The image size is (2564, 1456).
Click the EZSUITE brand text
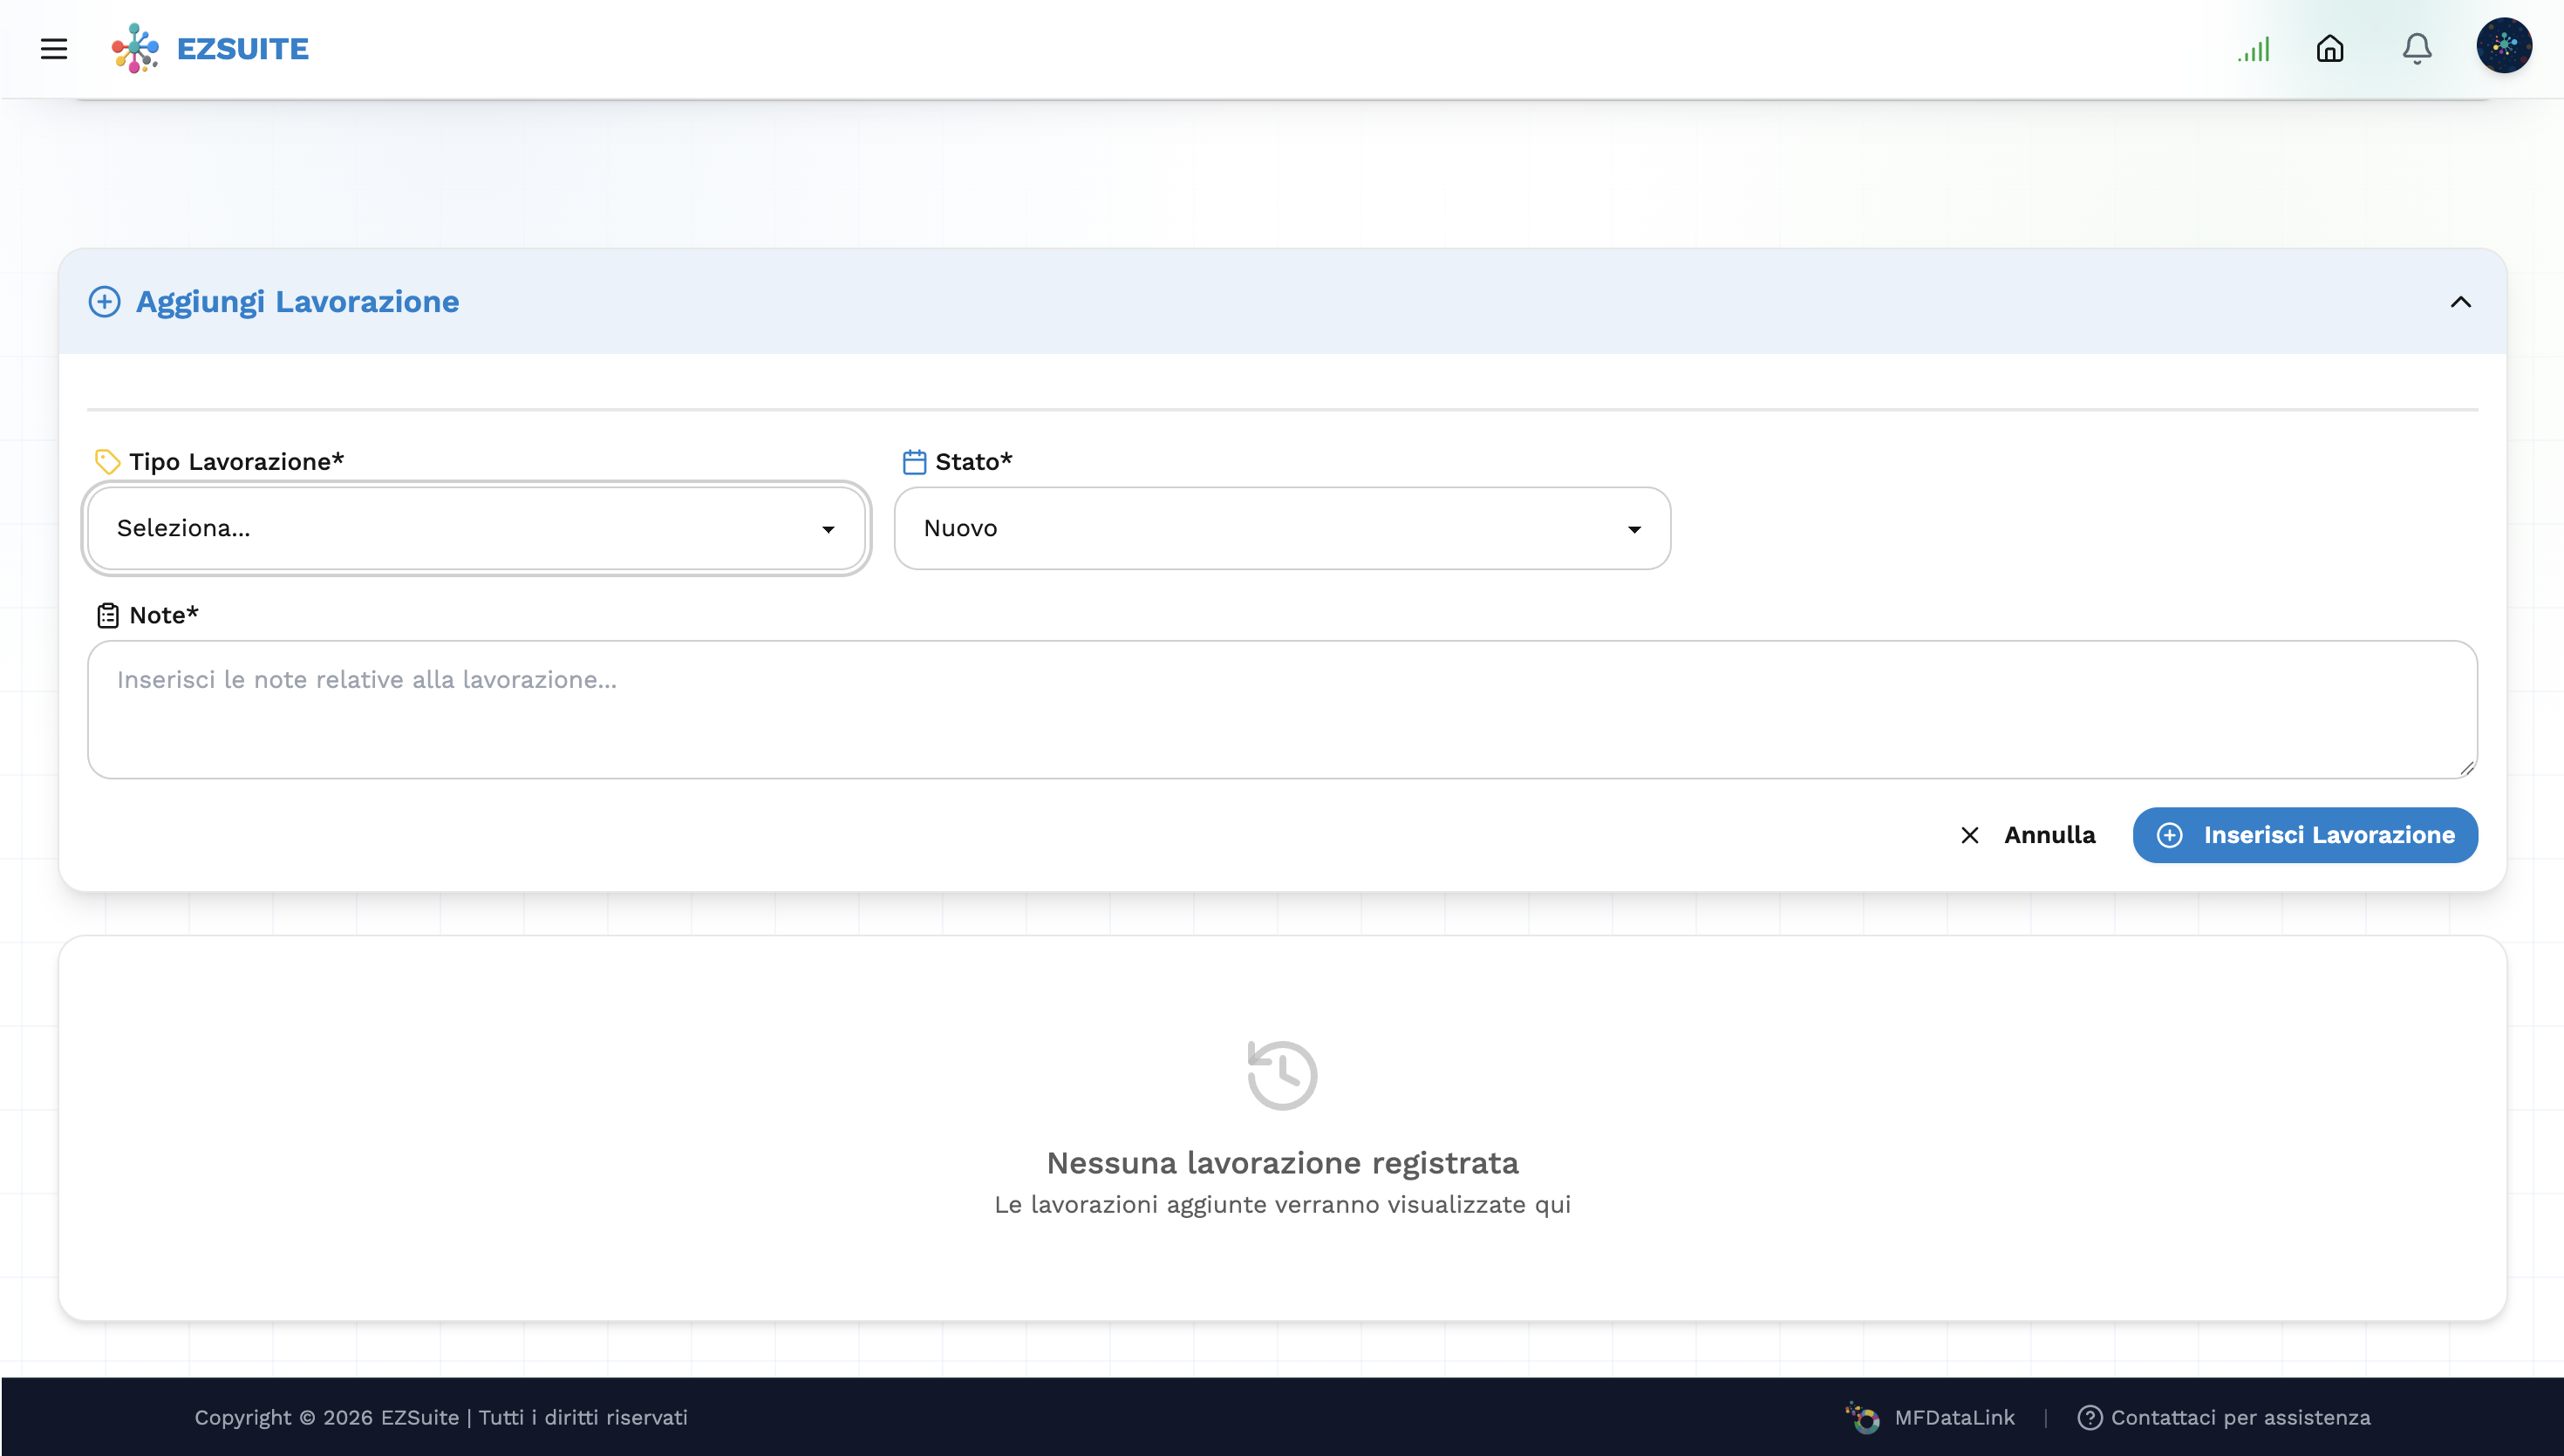[243, 49]
